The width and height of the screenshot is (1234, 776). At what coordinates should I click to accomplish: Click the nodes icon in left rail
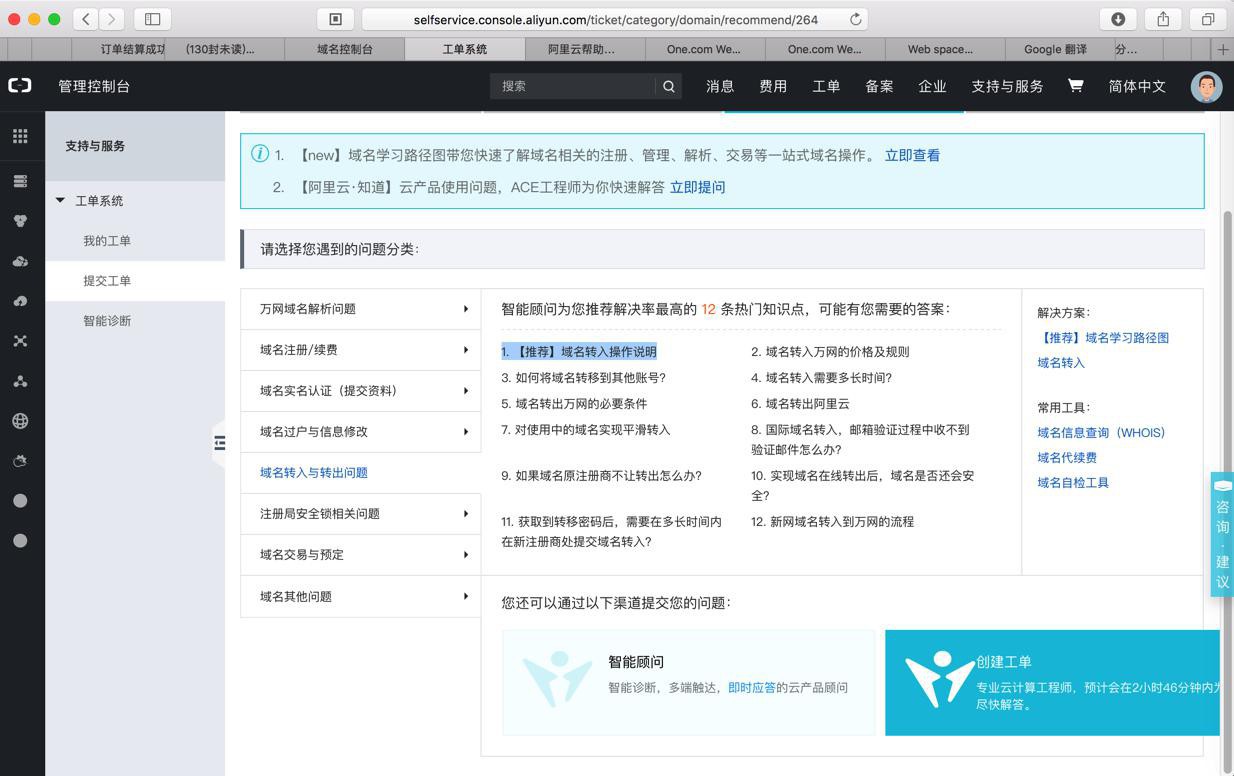tap(20, 381)
